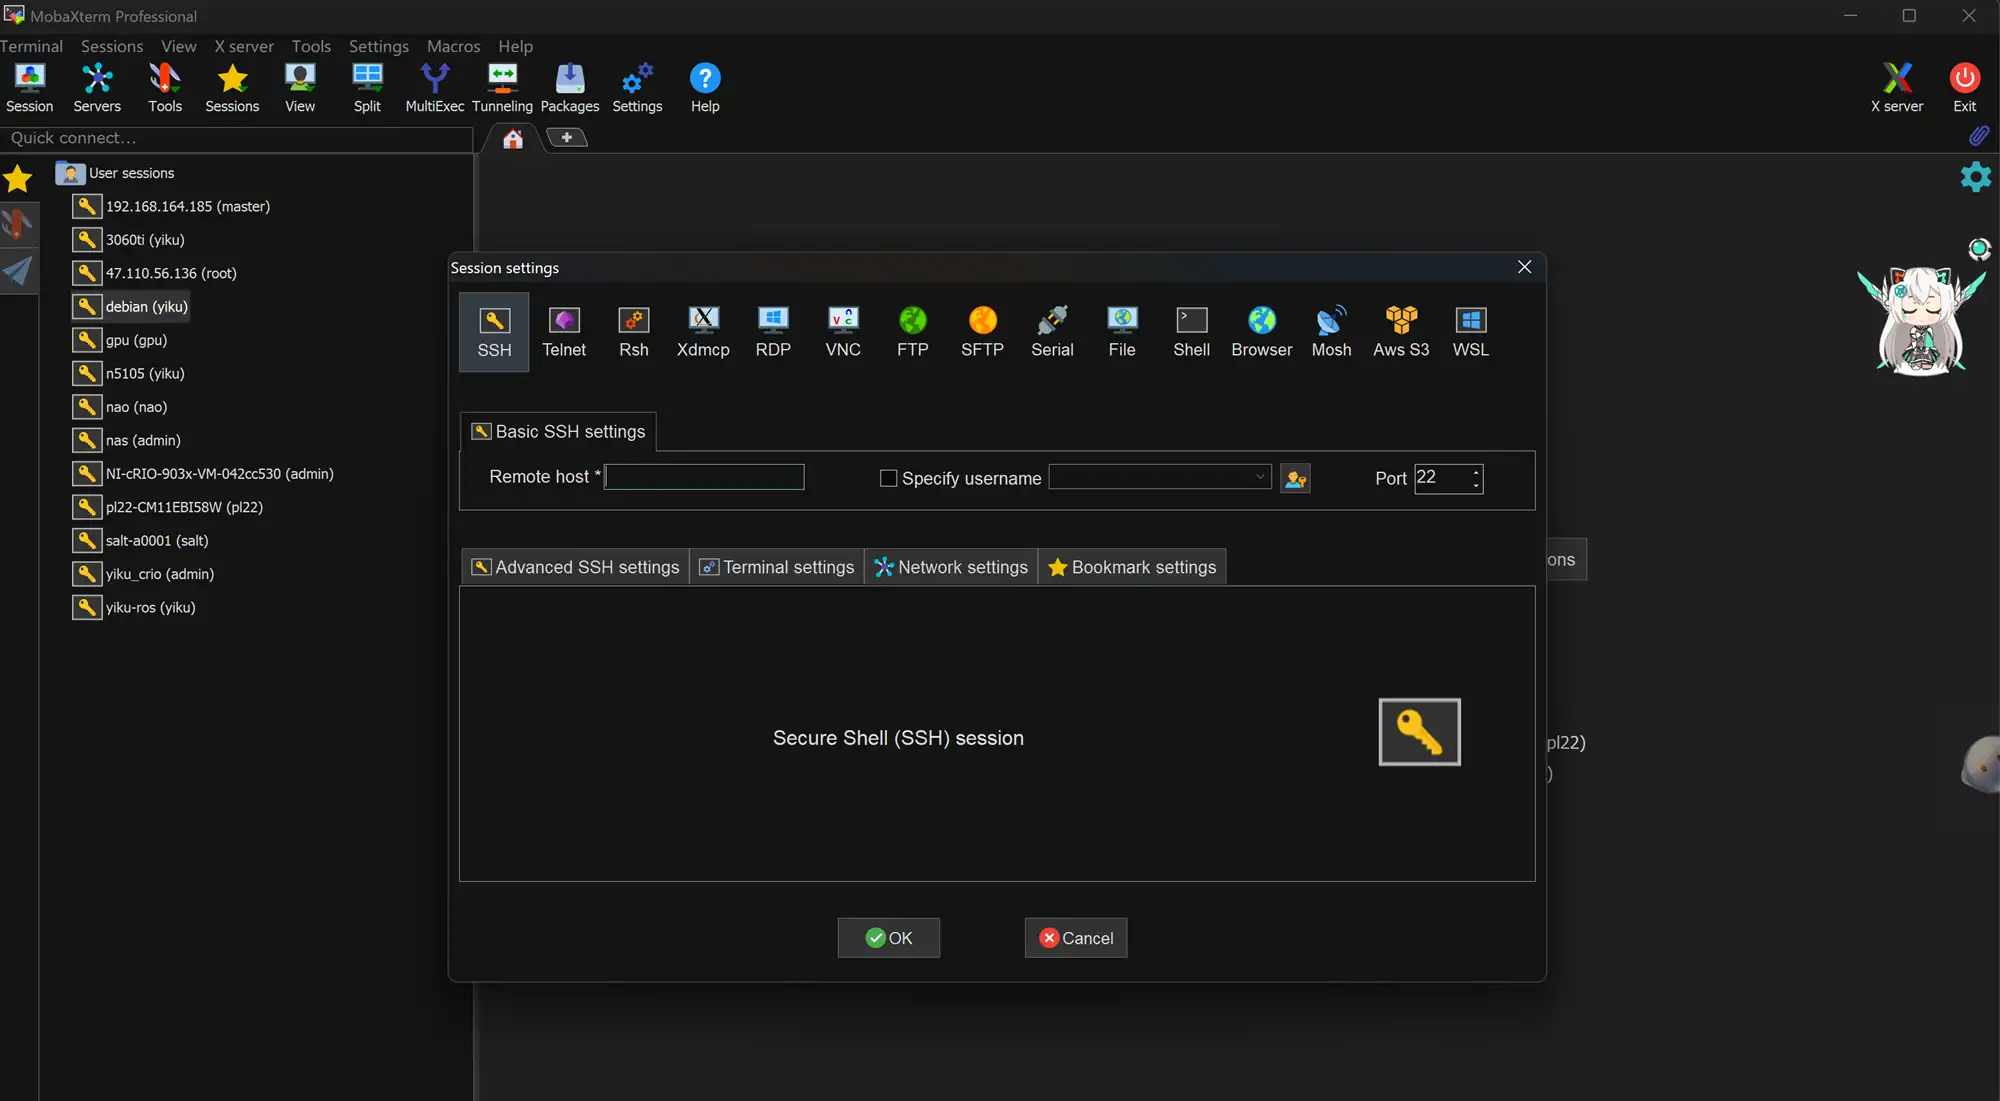Pick the File session type
The height and width of the screenshot is (1101, 2000).
click(1122, 332)
